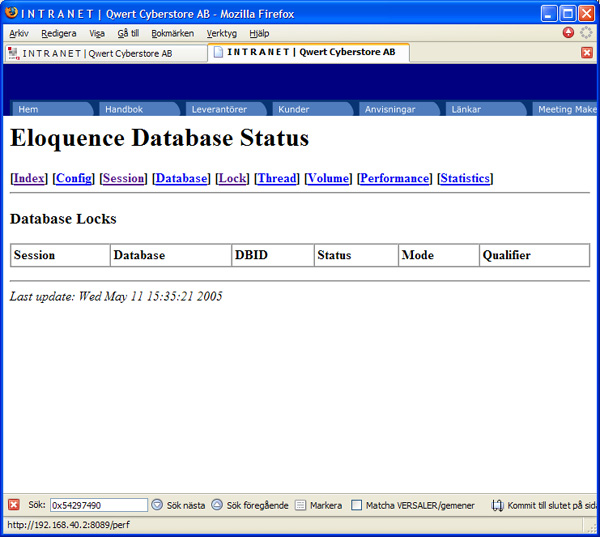The image size is (600, 537).
Task: Click the find bar wrap-around message icon
Action: (497, 505)
